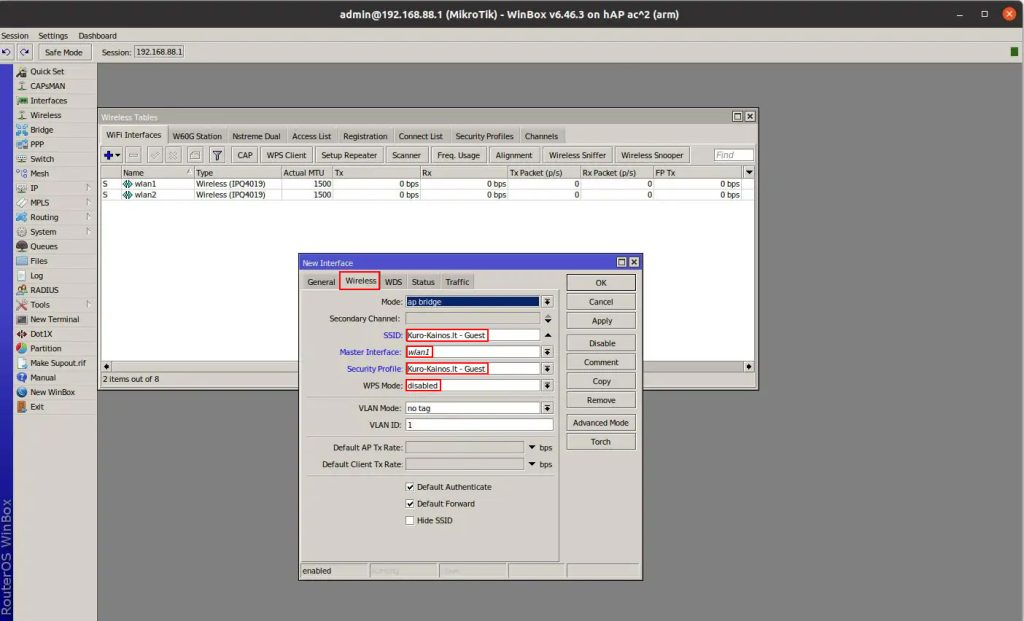Image resolution: width=1024 pixels, height=621 pixels.
Task: Open Files menu in sidebar
Action: coord(39,261)
